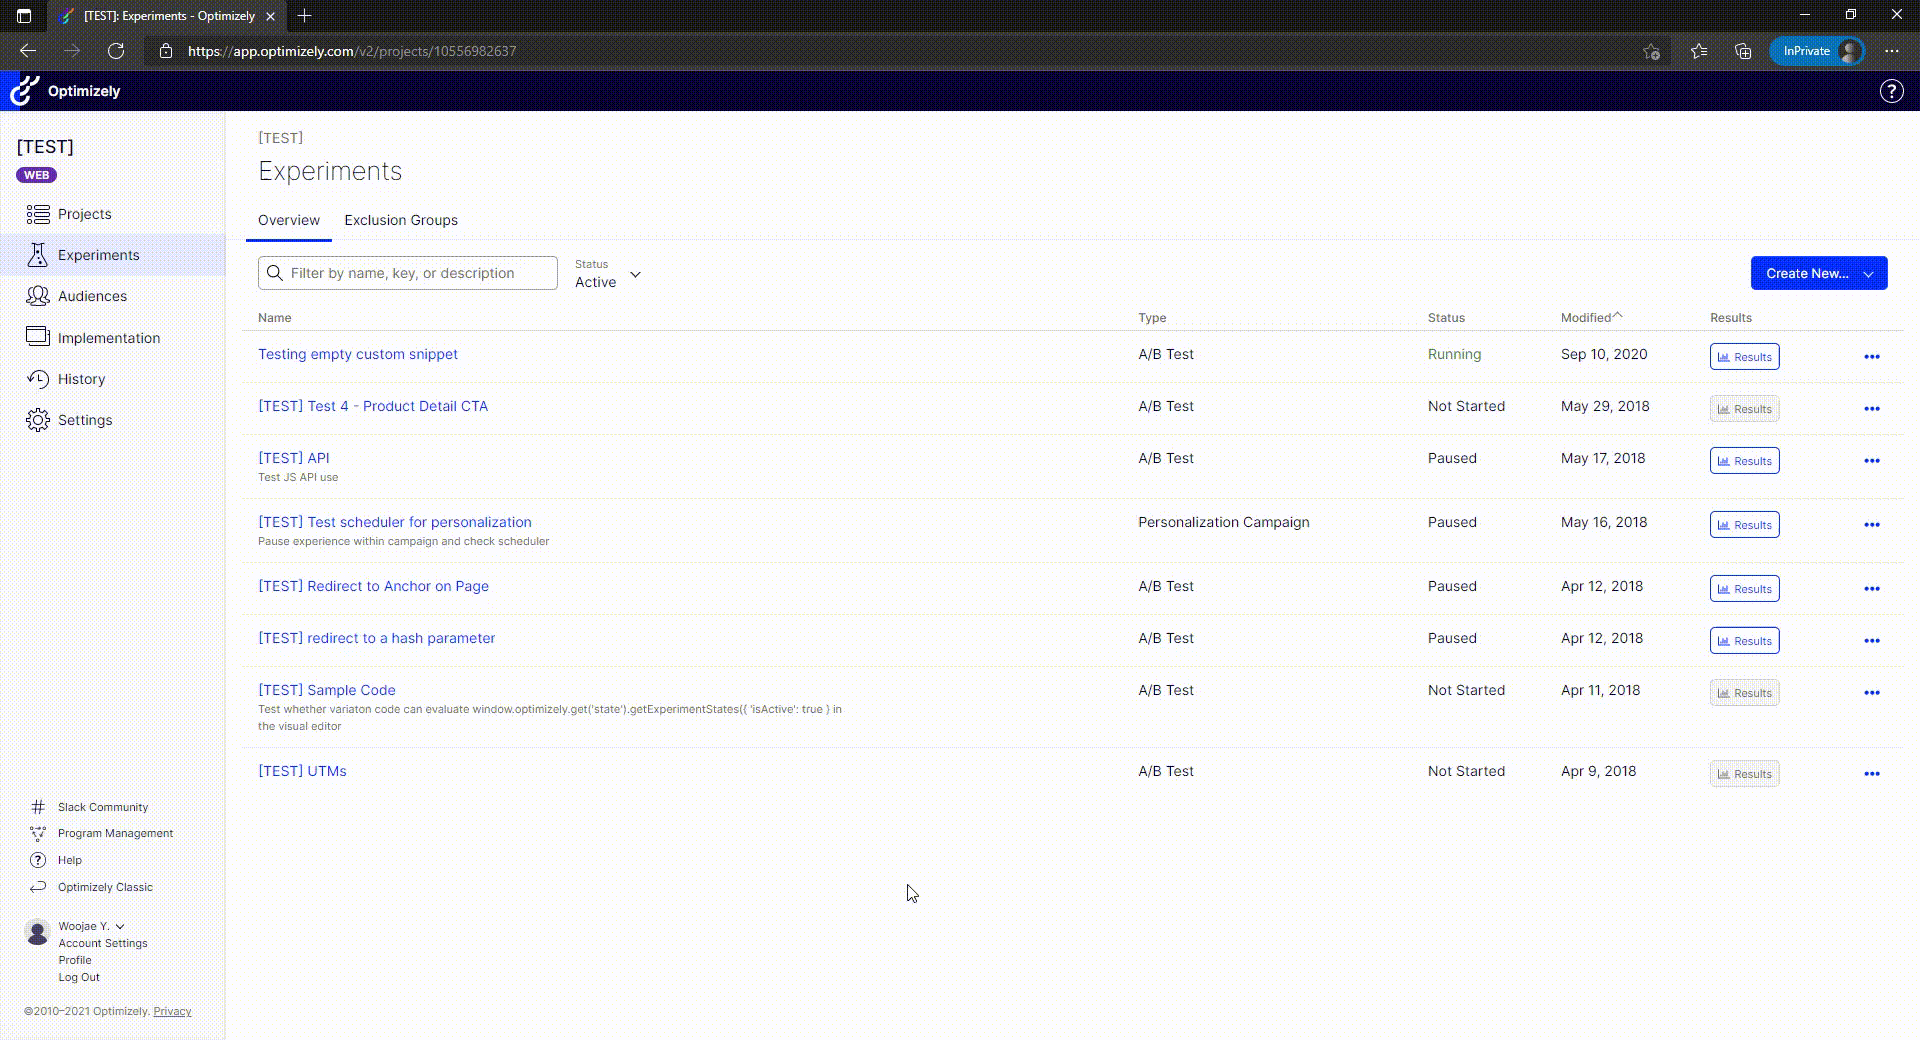Open browser settings and more menu
Image resolution: width=1920 pixels, height=1040 pixels.
pos(1891,51)
